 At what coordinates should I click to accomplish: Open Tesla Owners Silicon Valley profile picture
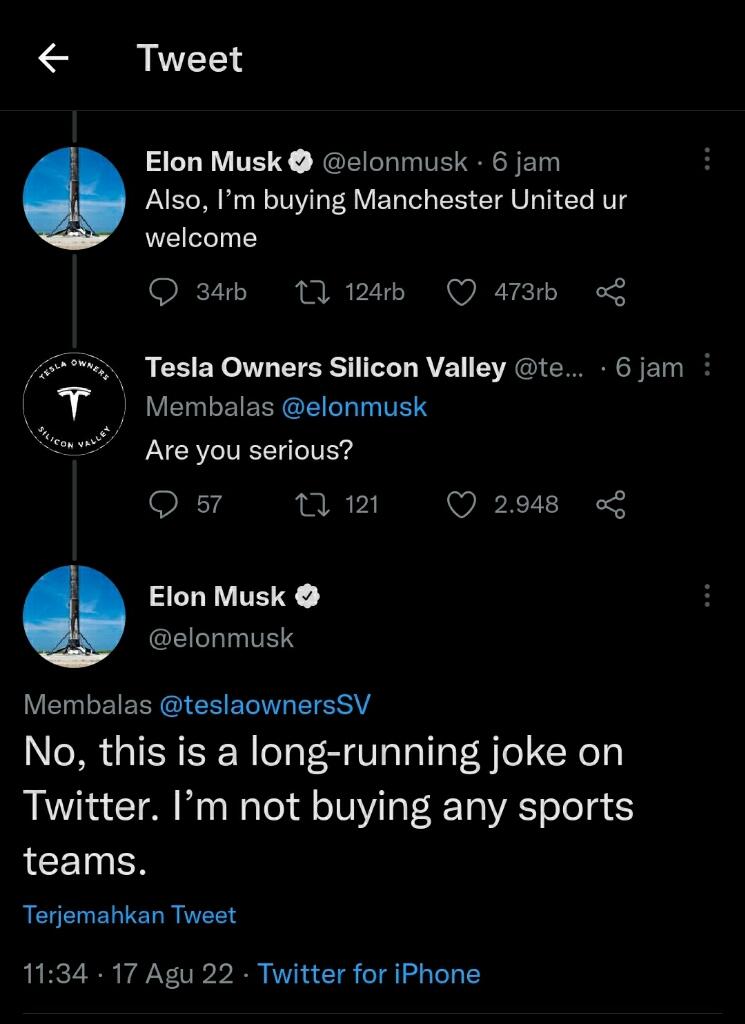74,403
